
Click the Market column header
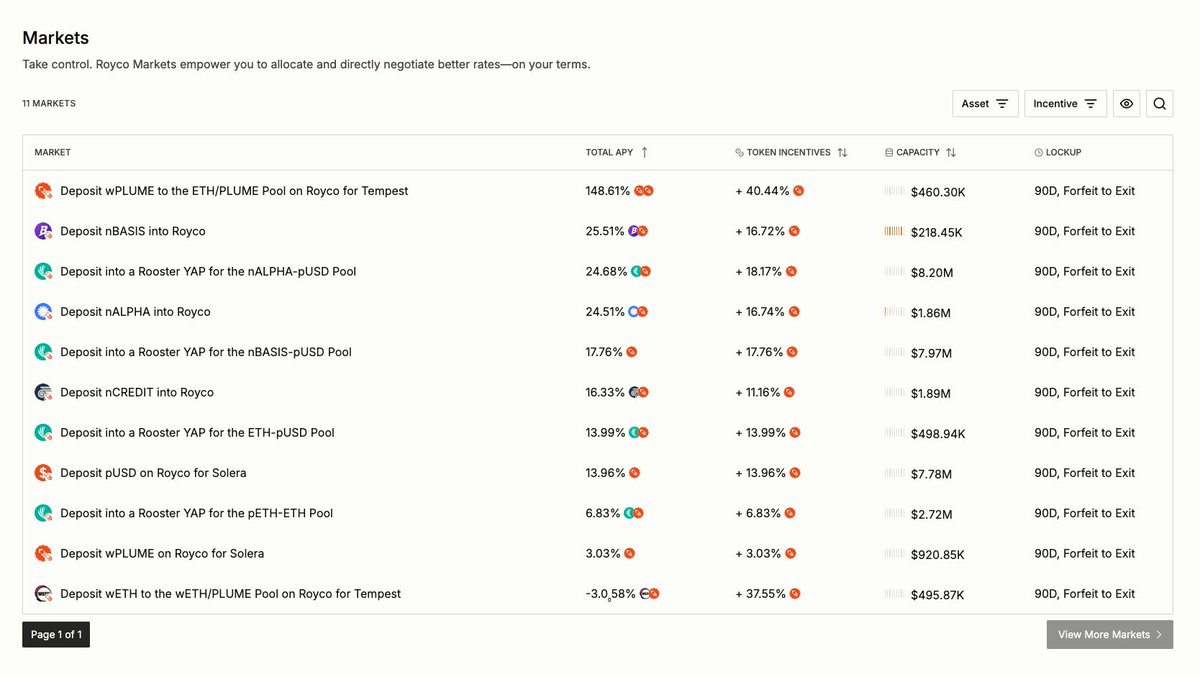pyautogui.click(x=53, y=152)
